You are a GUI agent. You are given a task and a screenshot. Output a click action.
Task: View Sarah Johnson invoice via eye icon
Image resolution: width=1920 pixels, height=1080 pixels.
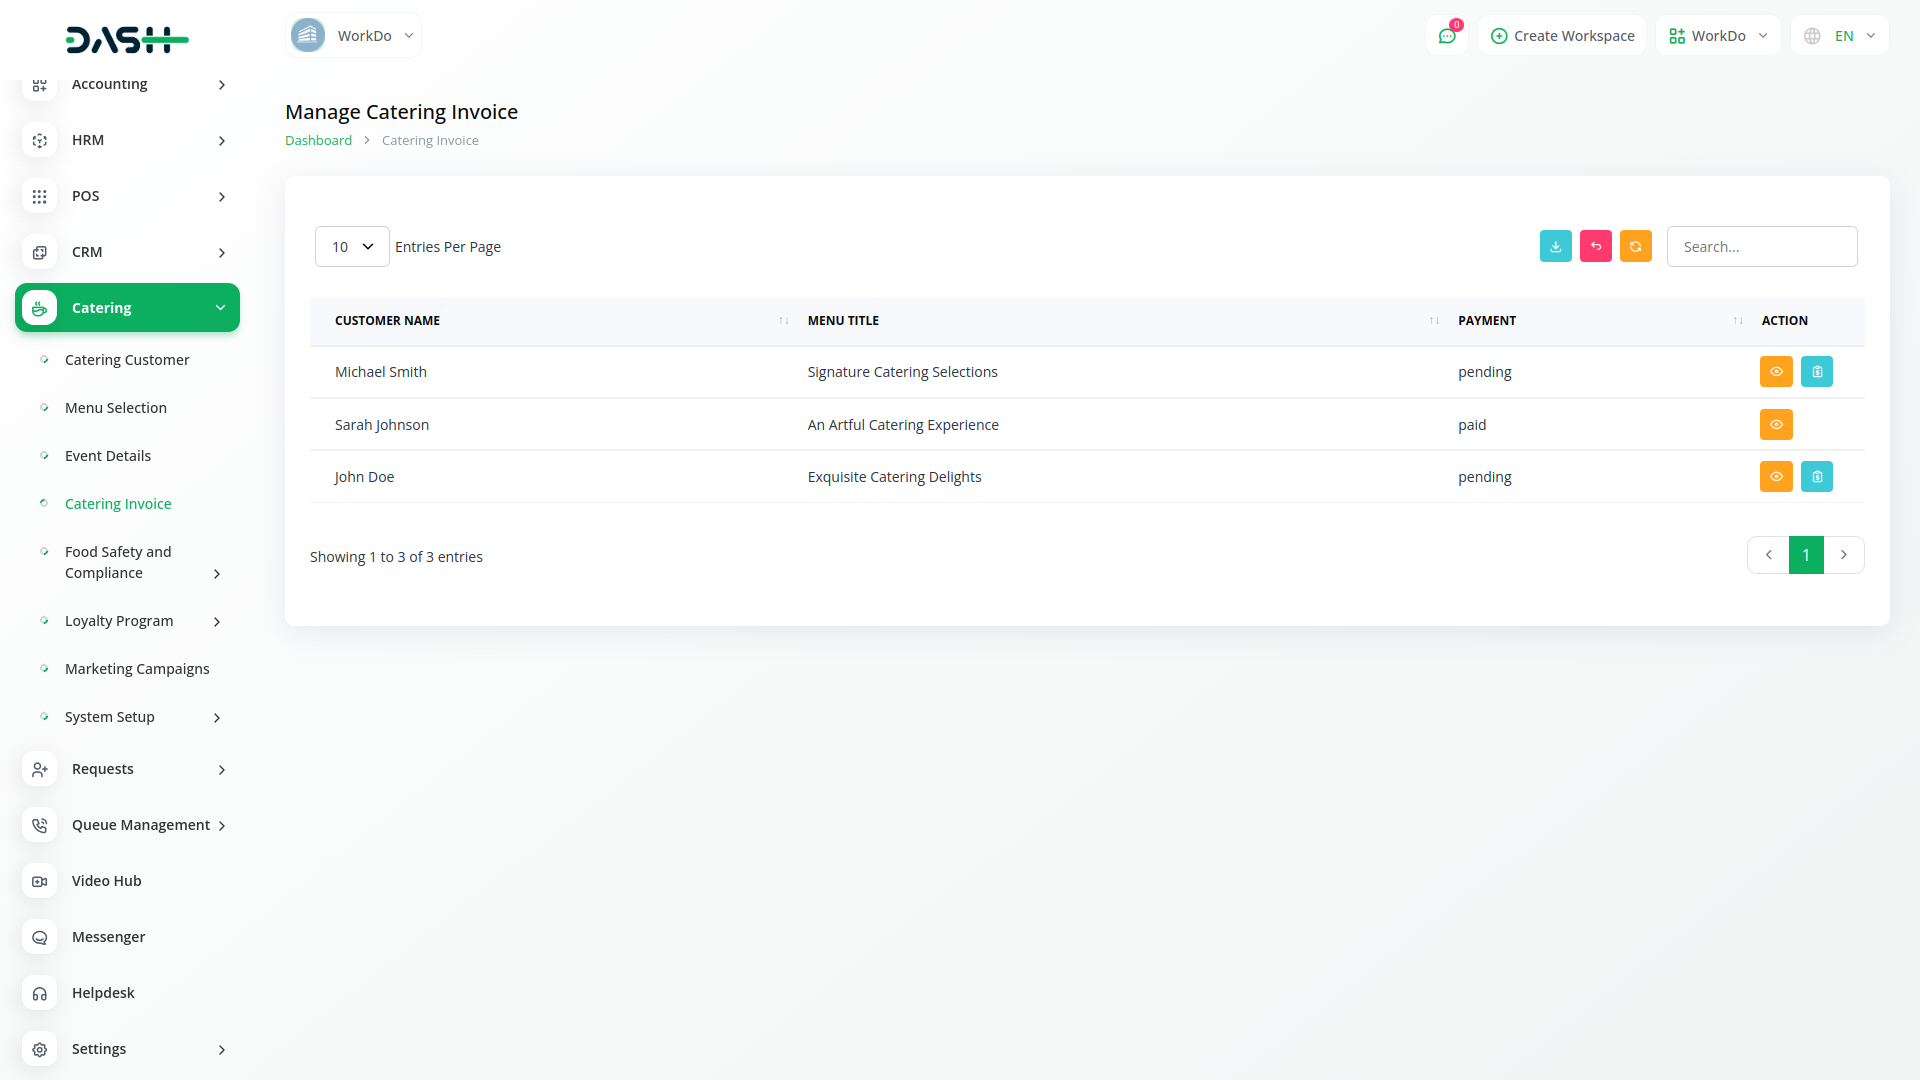(1775, 425)
